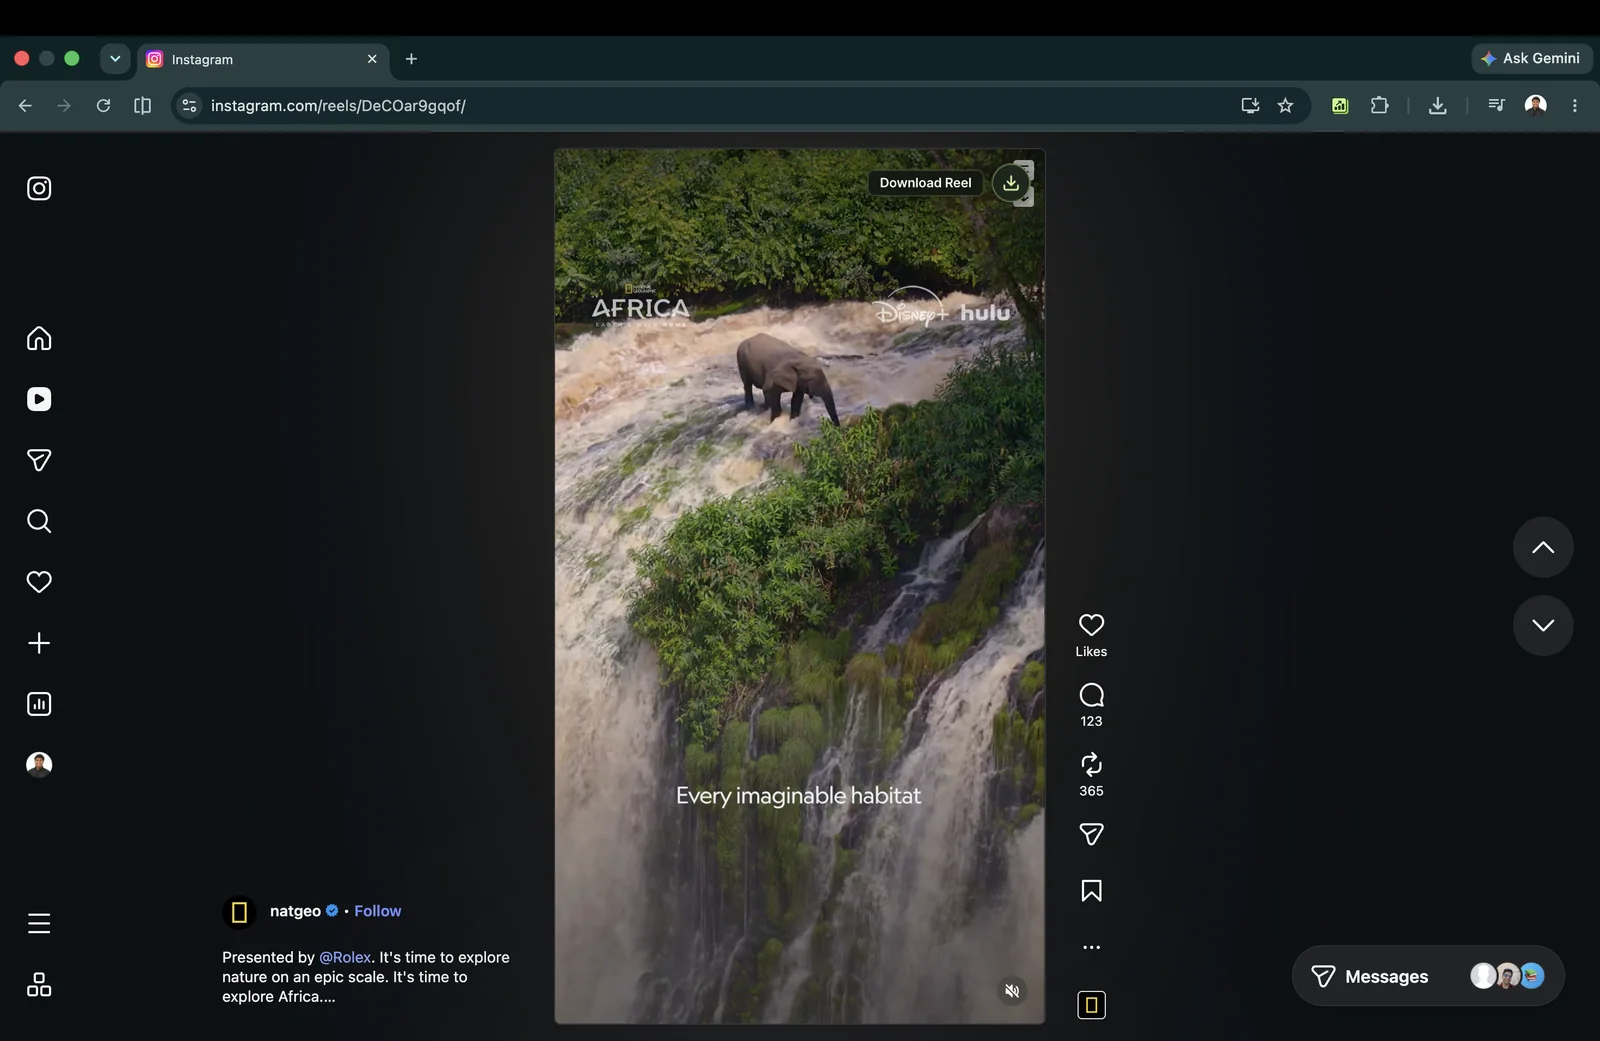
Task: Open comments showing 123
Action: pyautogui.click(x=1091, y=695)
